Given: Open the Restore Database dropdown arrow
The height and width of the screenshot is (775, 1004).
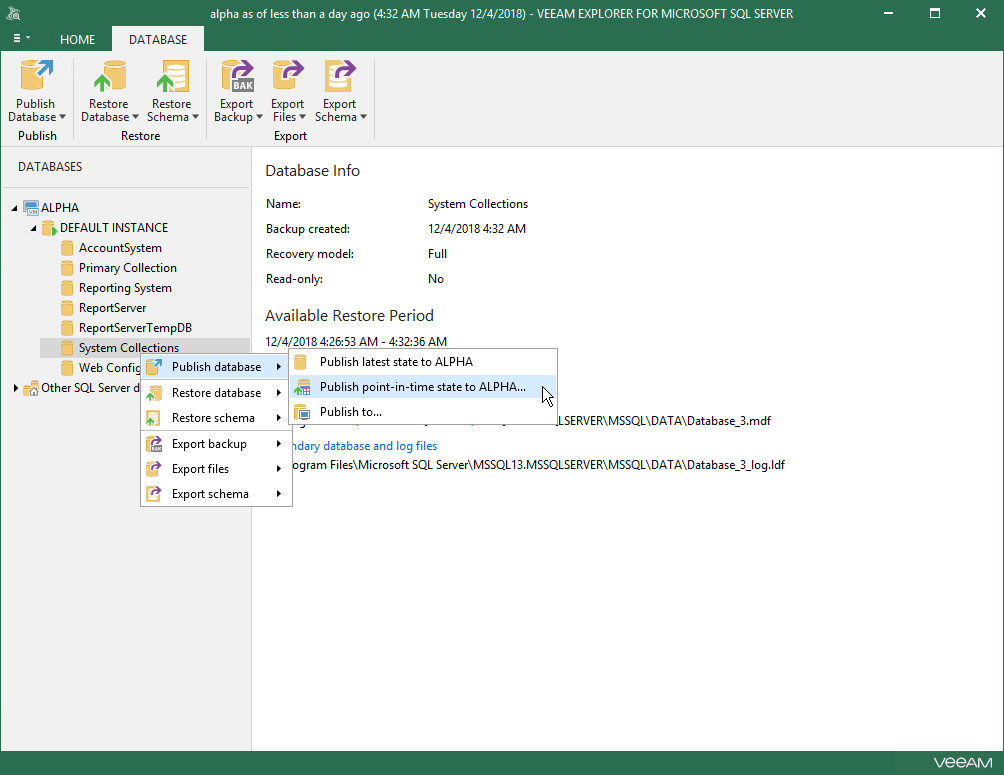Looking at the screenshot, I should (x=135, y=117).
